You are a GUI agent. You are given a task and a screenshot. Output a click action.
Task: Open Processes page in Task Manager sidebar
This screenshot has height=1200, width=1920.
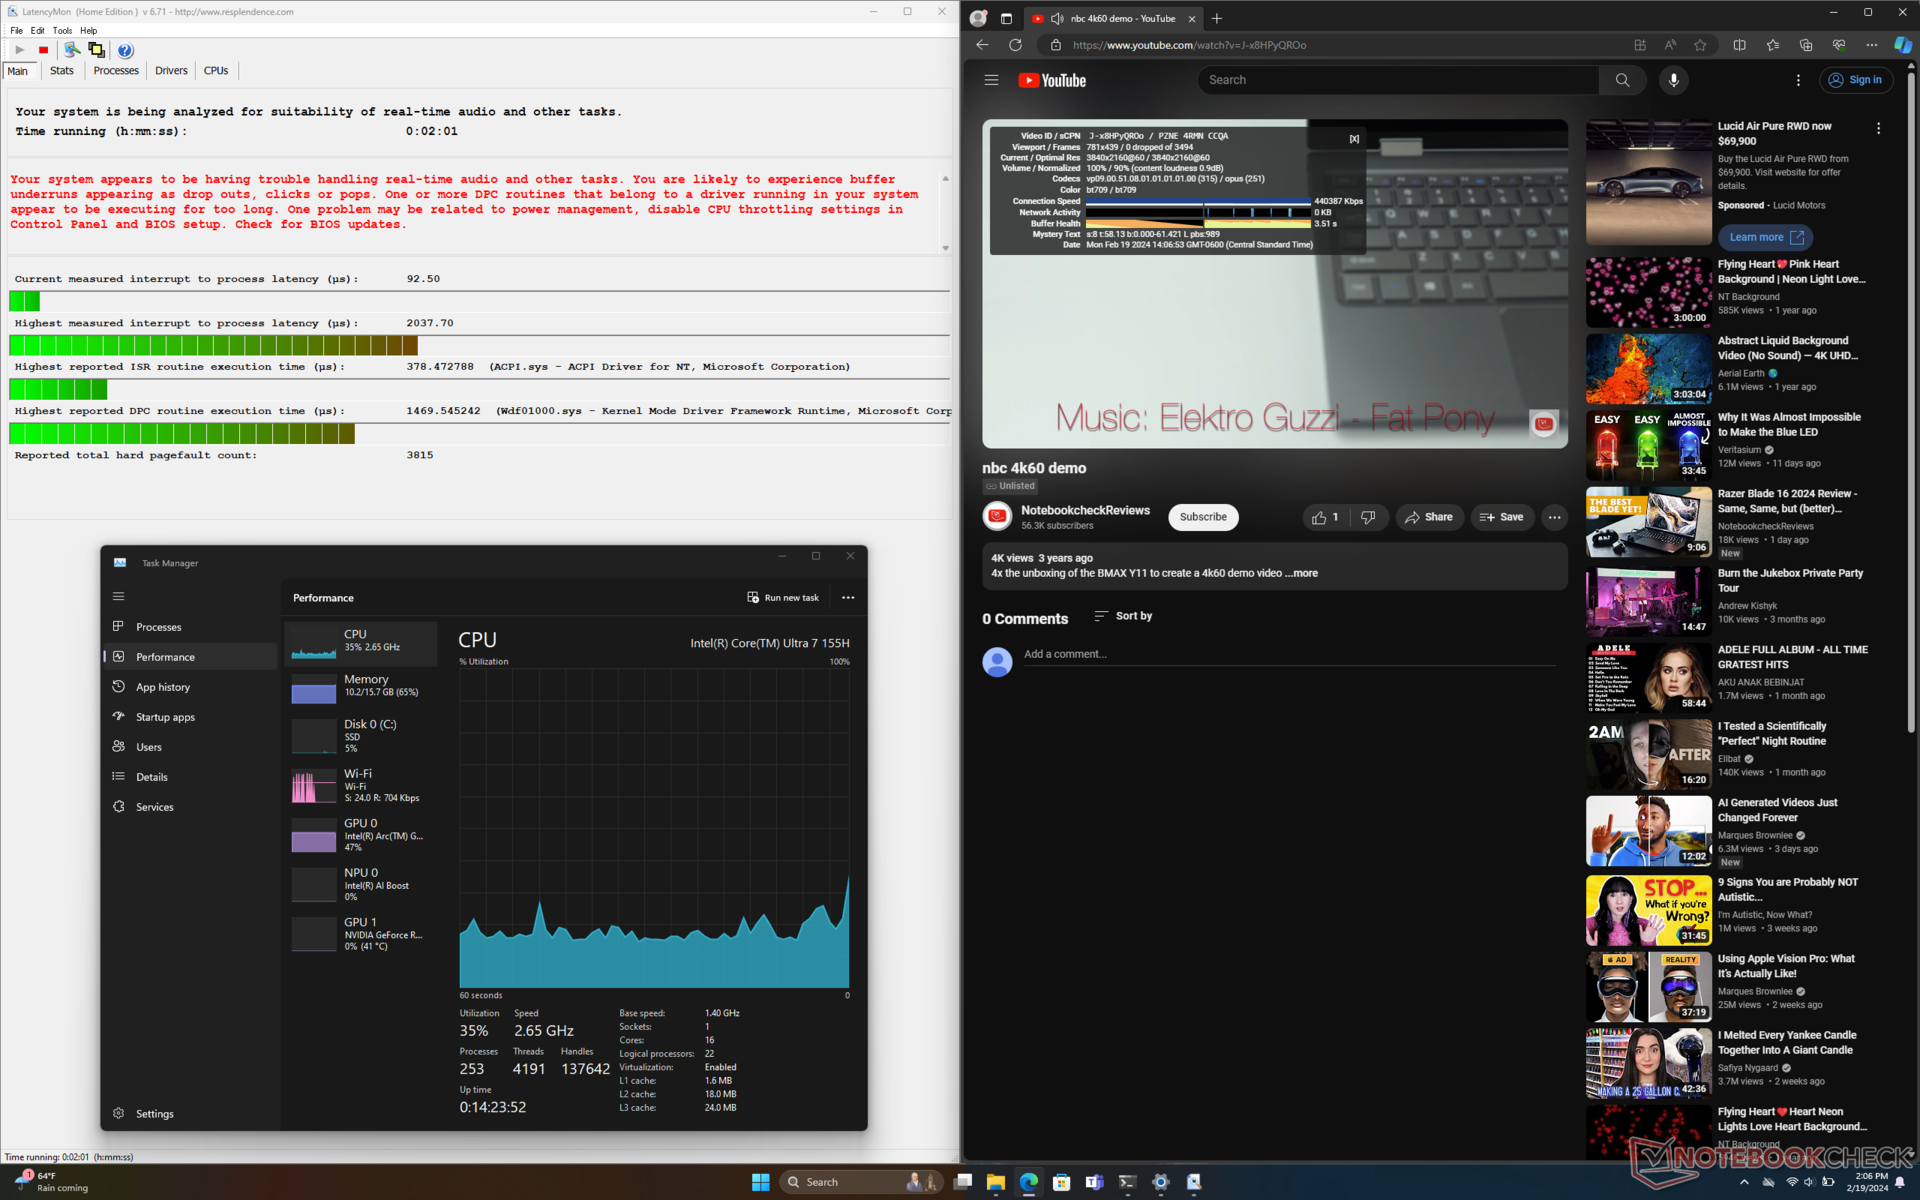(190, 627)
